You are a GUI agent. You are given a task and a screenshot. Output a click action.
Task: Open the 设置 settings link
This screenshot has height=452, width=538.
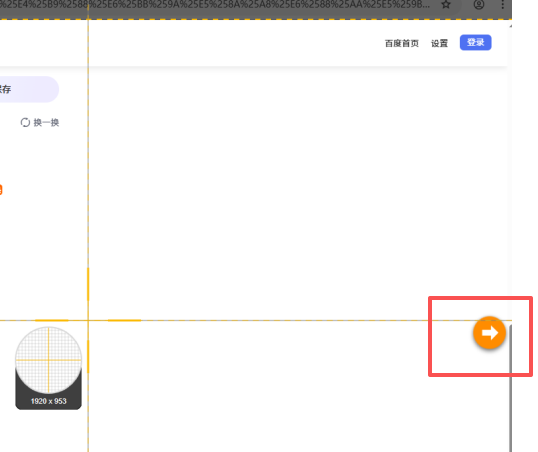(x=440, y=43)
